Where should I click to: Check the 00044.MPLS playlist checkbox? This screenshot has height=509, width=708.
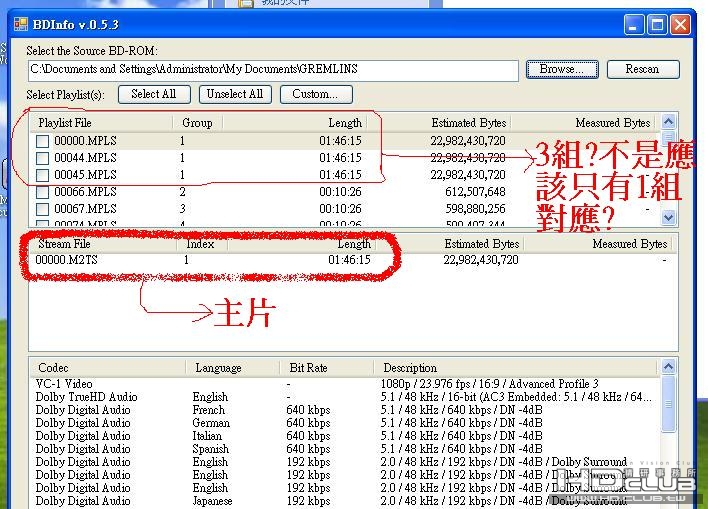(x=42, y=158)
